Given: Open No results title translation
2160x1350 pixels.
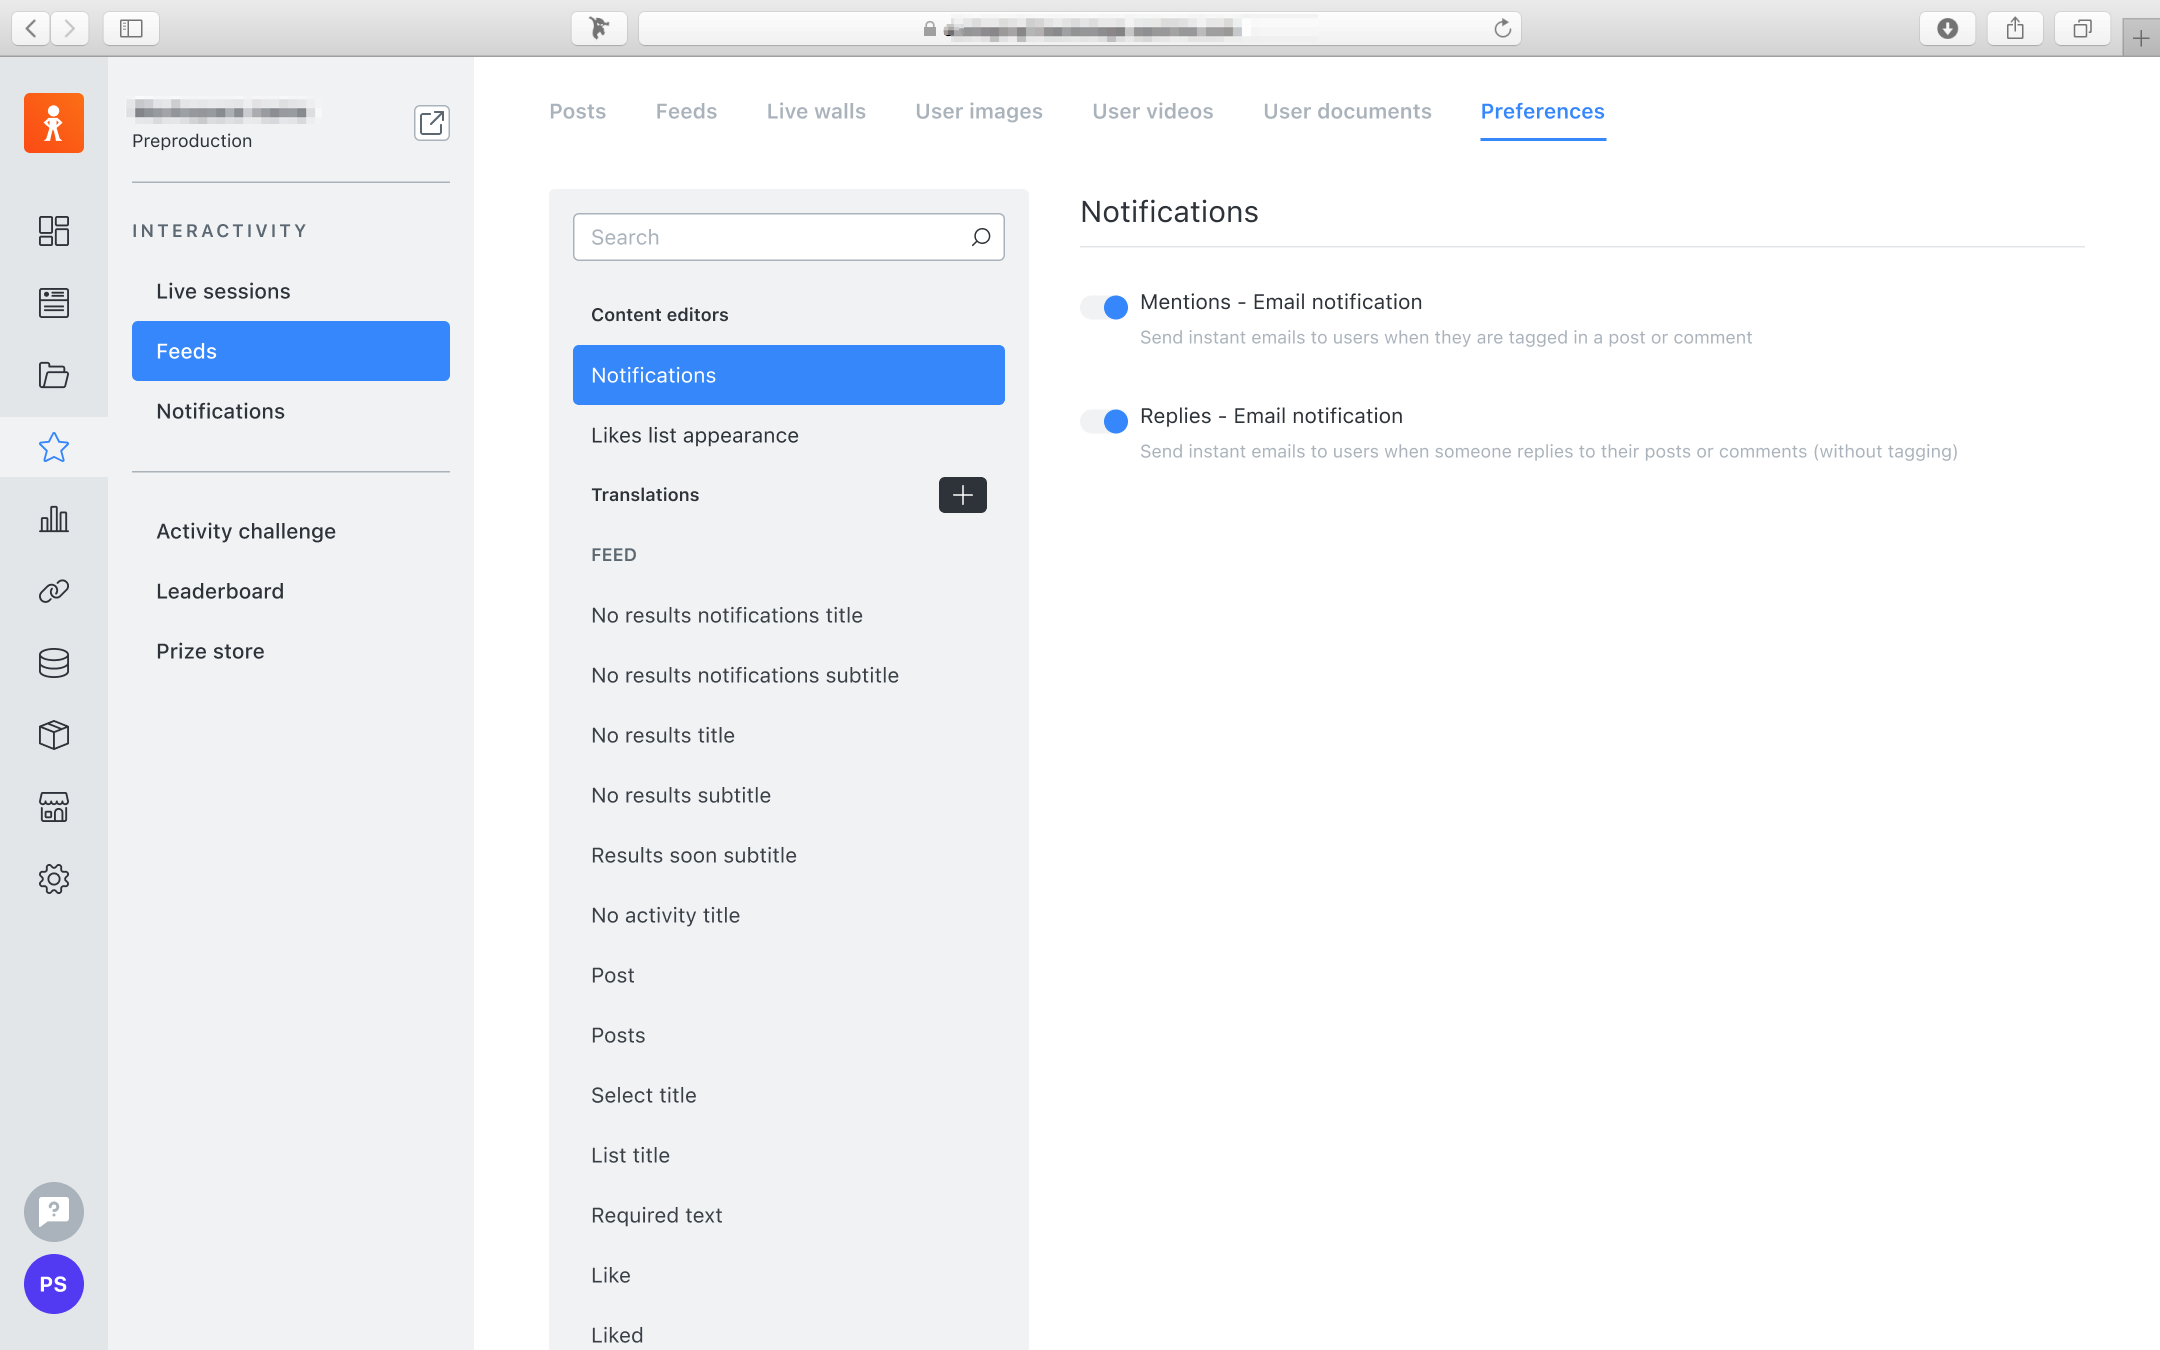Looking at the screenshot, I should pos(789,735).
